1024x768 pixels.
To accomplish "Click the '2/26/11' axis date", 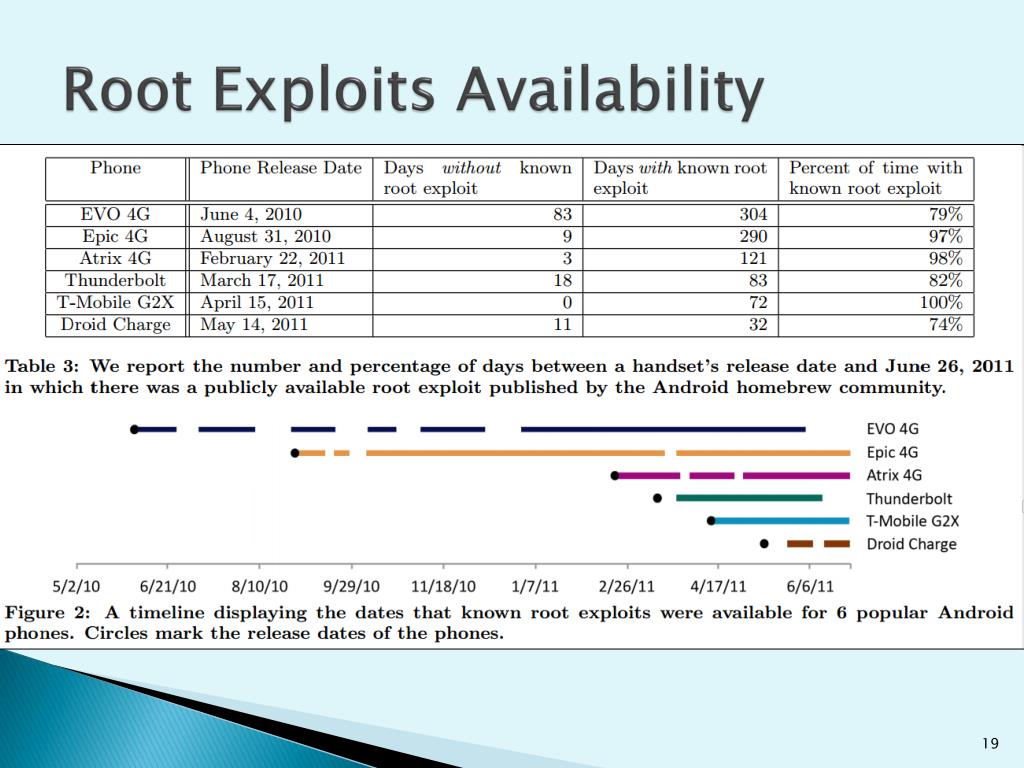I will point(626,586).
